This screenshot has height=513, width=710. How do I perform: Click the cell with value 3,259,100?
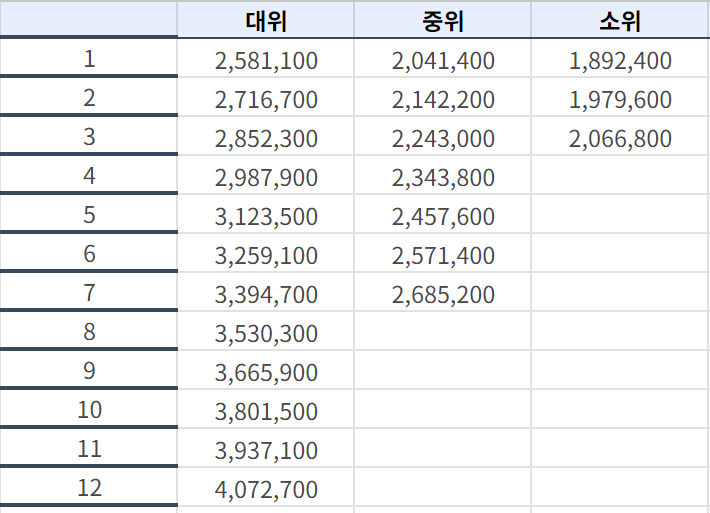click(266, 253)
